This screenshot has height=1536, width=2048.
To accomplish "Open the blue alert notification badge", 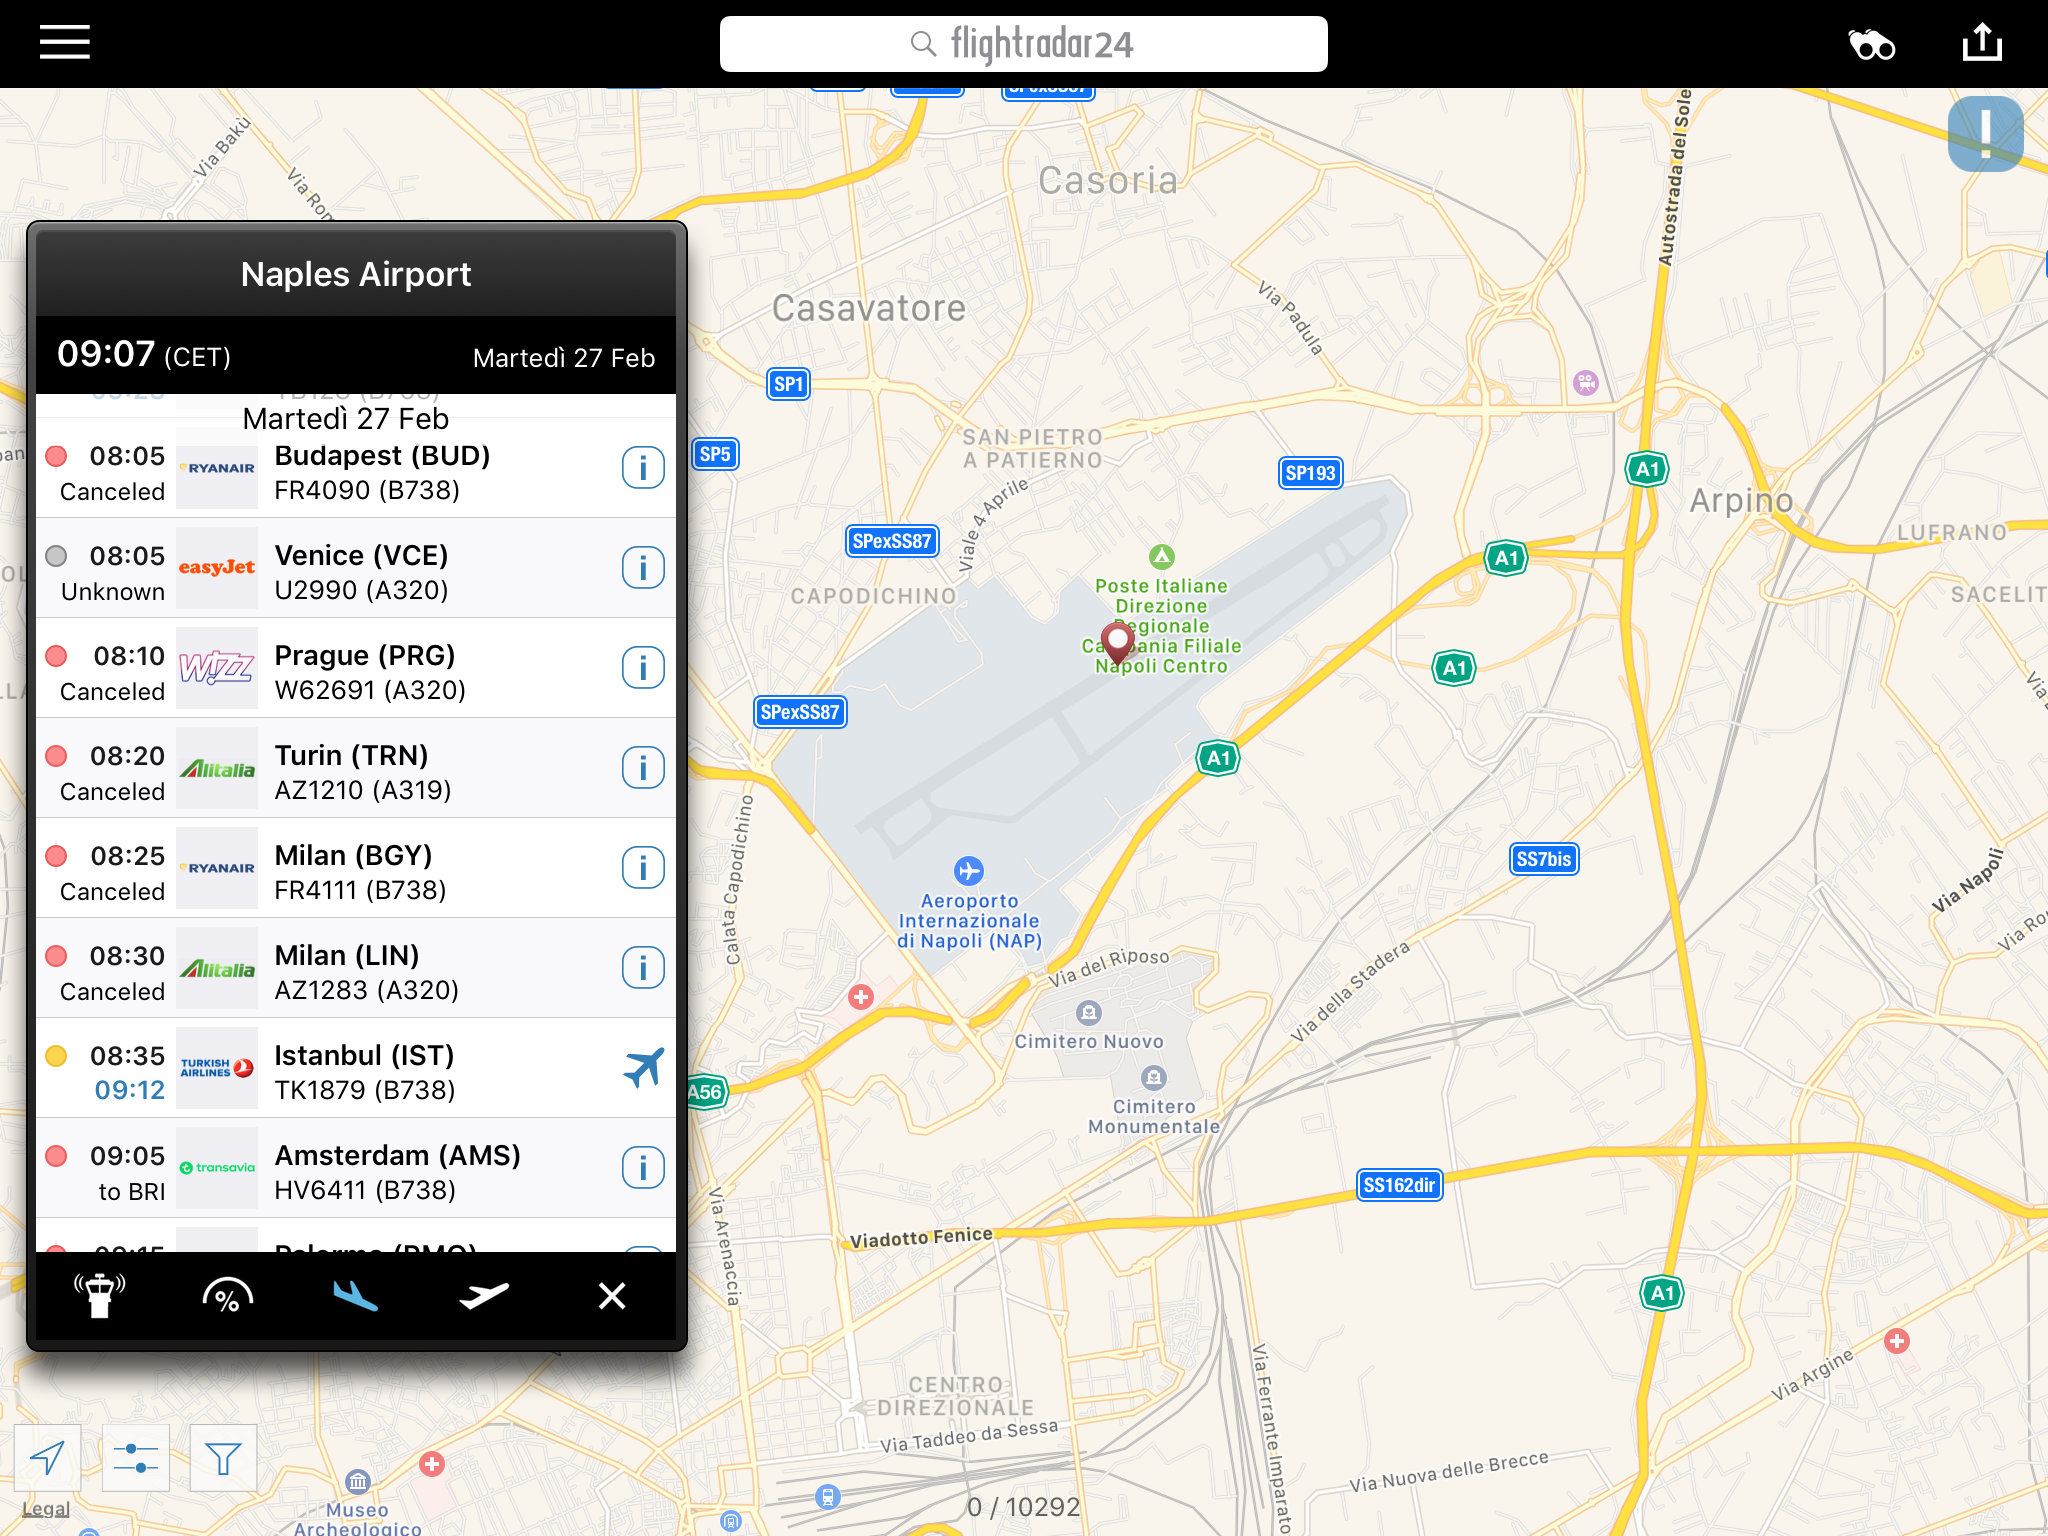I will (x=1985, y=134).
